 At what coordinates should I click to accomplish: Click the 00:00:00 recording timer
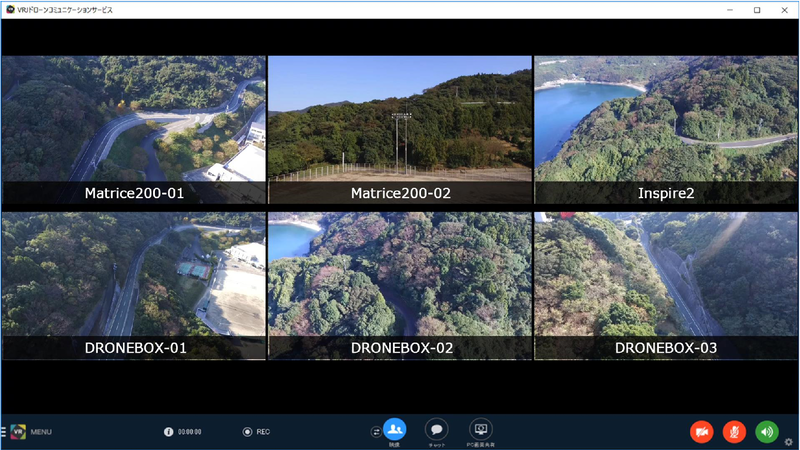pyautogui.click(x=190, y=432)
